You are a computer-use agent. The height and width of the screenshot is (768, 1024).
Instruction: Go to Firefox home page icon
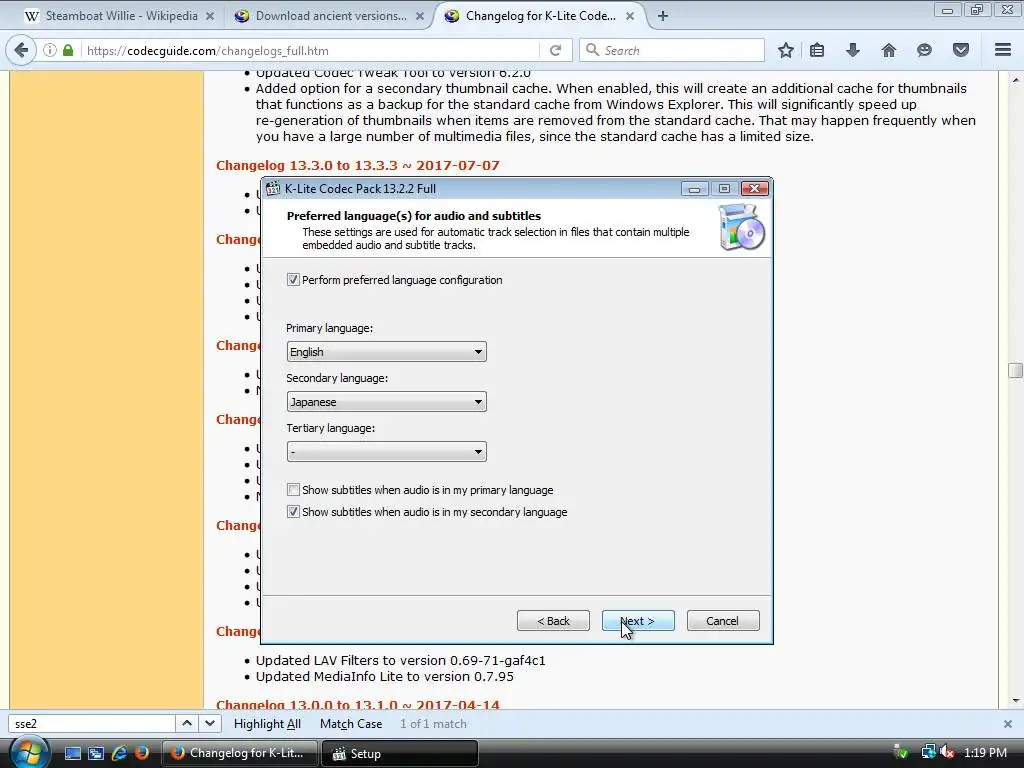click(x=889, y=50)
